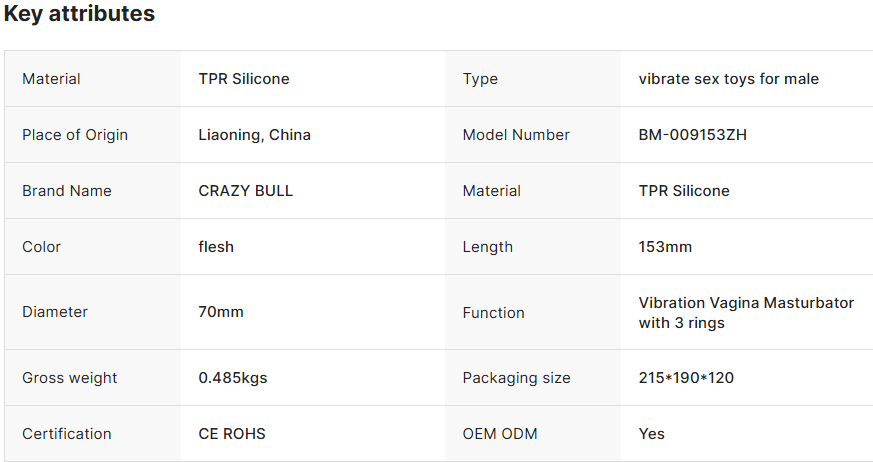Click the Liaoning, China value
This screenshot has height=462, width=873.
[x=255, y=135]
